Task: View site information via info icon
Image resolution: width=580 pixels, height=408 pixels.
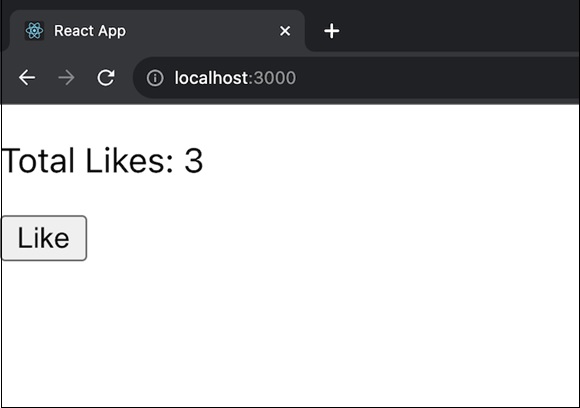Action: point(155,78)
